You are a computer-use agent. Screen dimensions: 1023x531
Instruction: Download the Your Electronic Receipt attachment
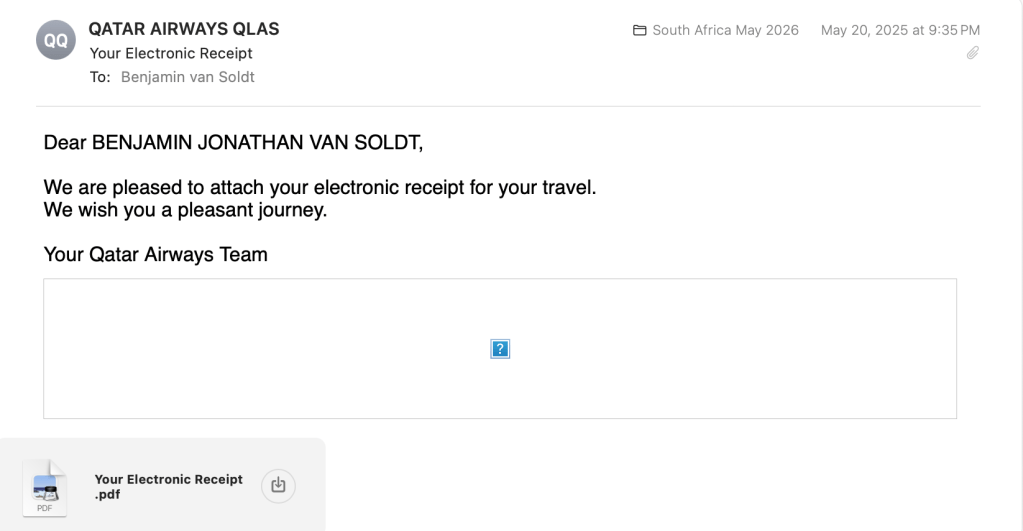click(278, 486)
